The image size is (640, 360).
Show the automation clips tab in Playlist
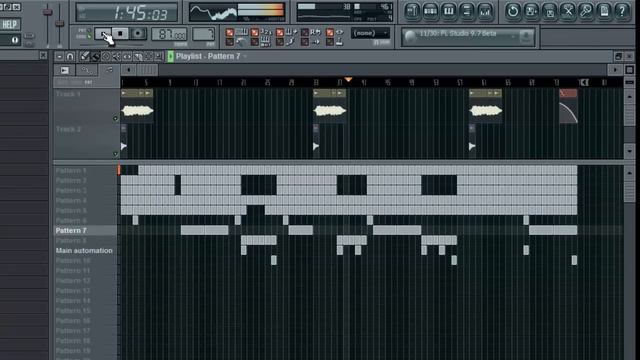tap(87, 70)
